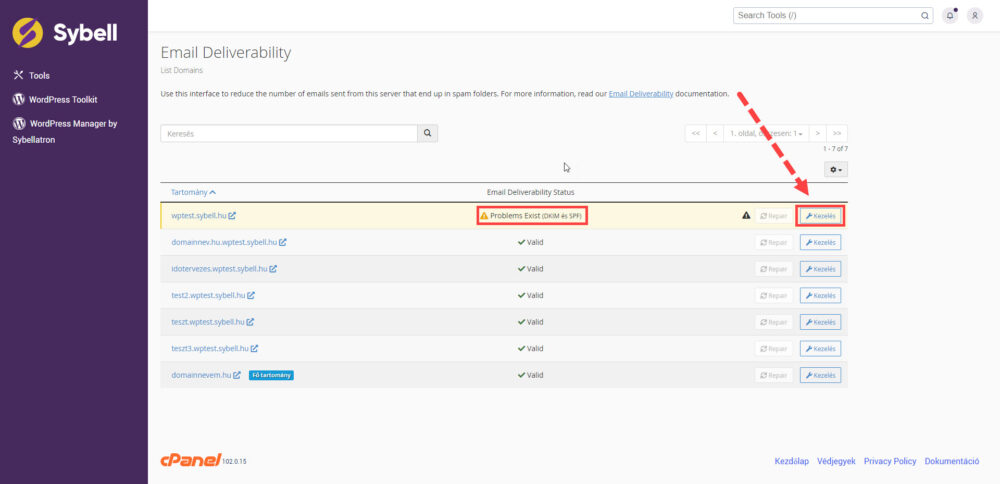Sort by the Tartomány column header
The height and width of the screenshot is (484, 1000).
pos(193,192)
